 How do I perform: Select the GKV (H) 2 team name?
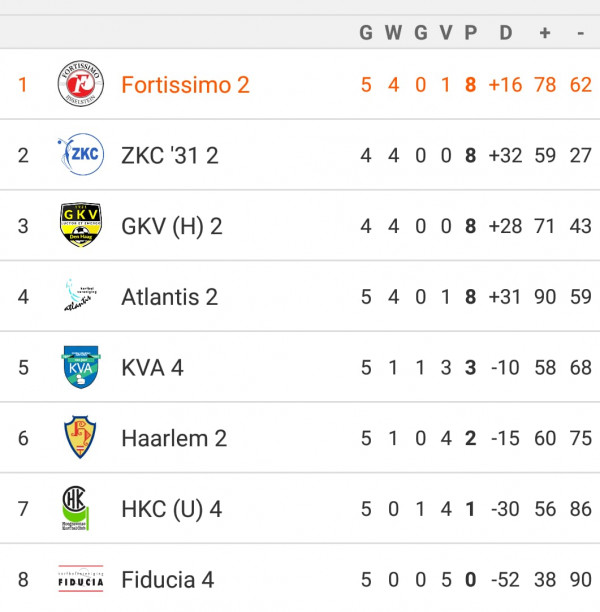[x=172, y=226]
